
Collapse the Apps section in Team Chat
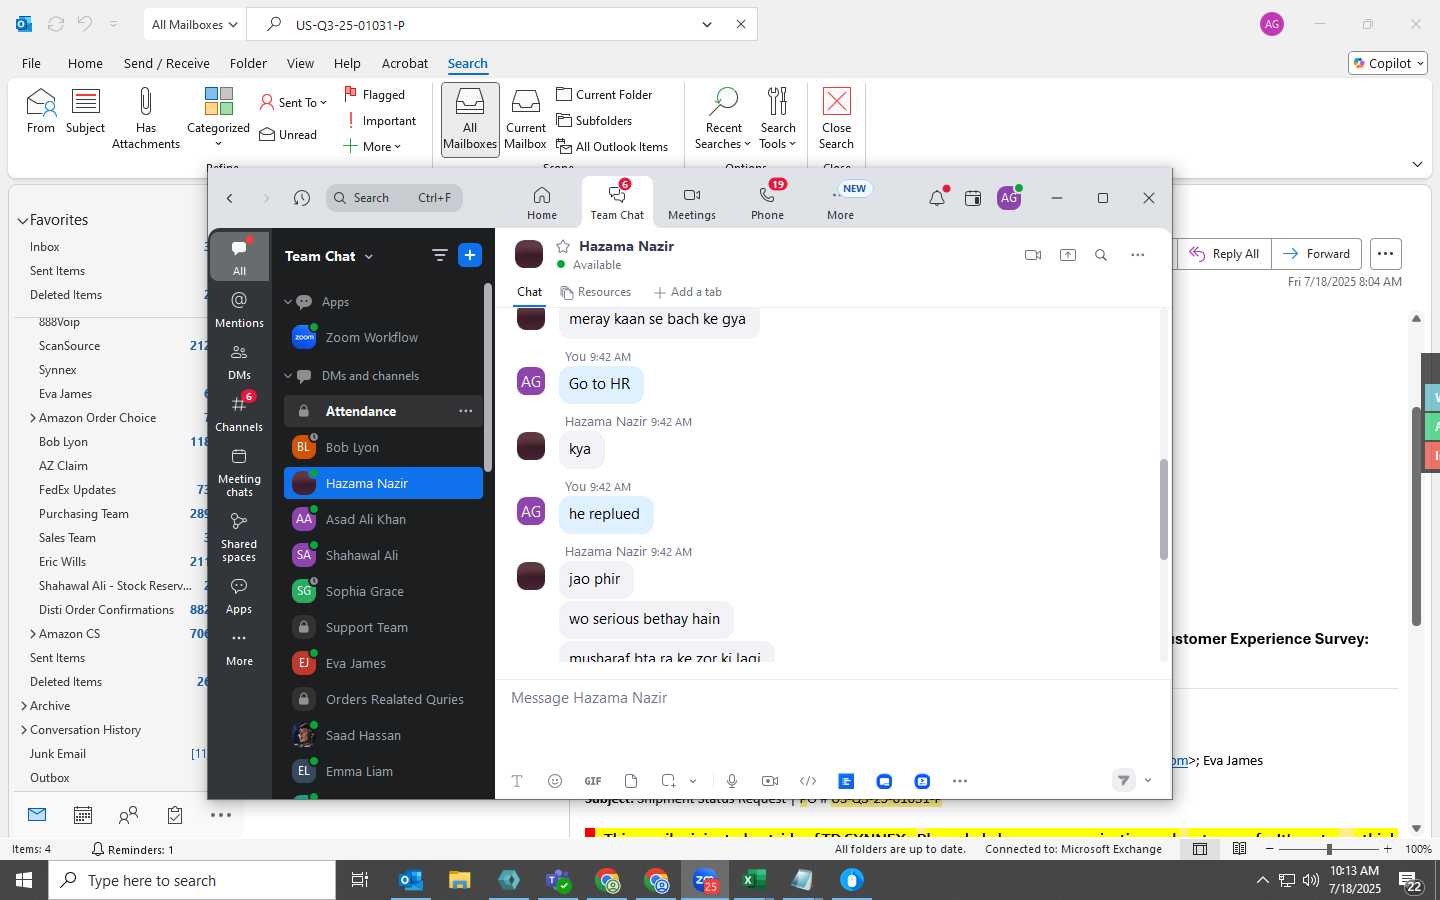[288, 302]
